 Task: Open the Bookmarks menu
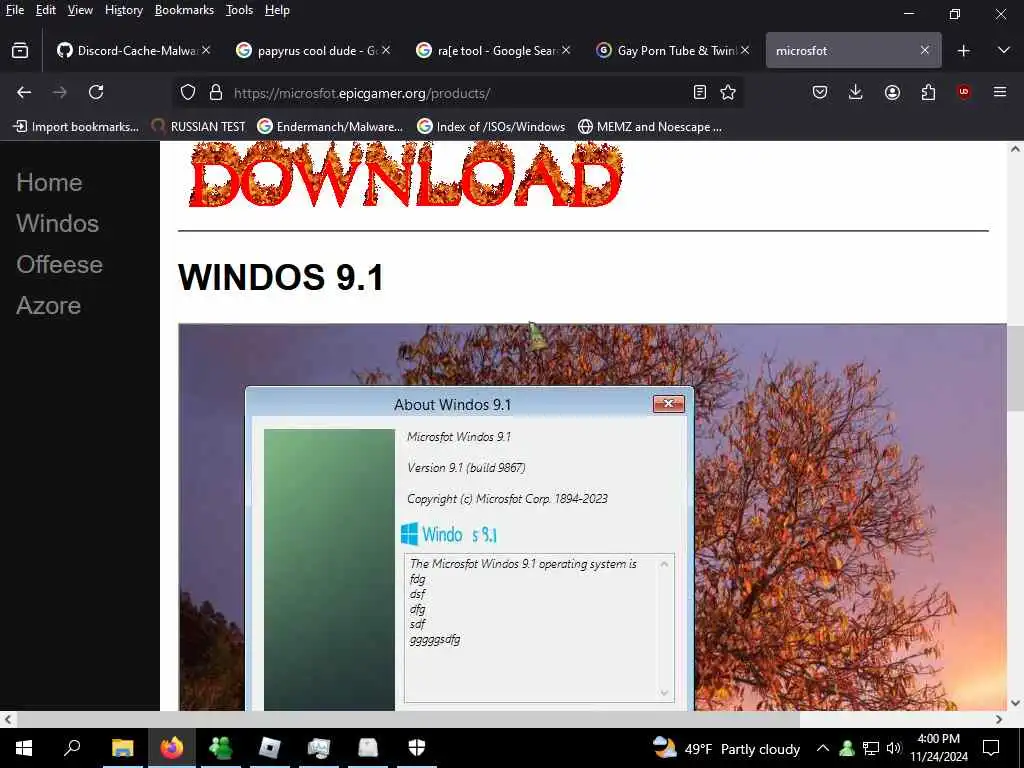click(184, 10)
